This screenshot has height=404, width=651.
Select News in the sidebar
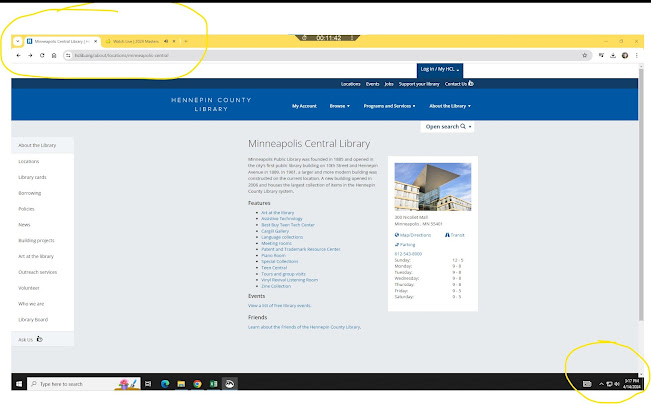(24, 225)
